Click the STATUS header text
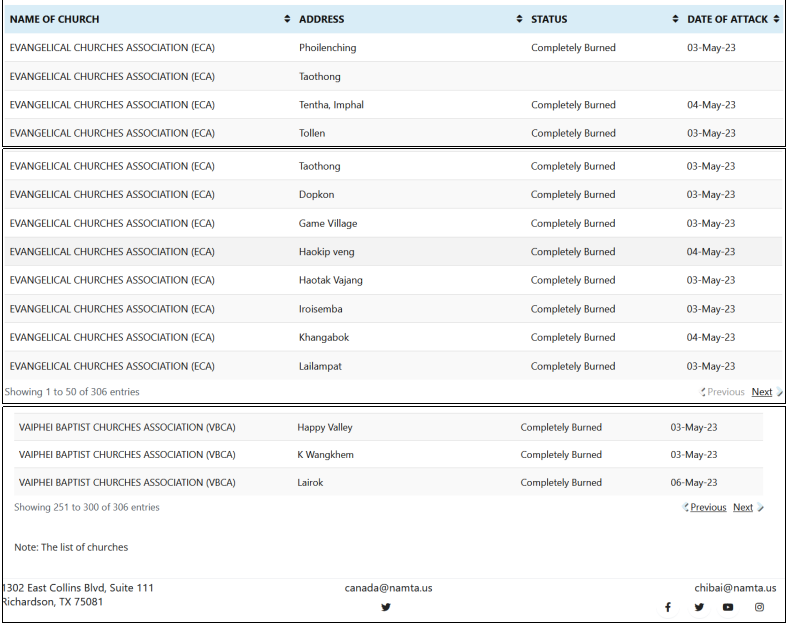 pos(549,19)
